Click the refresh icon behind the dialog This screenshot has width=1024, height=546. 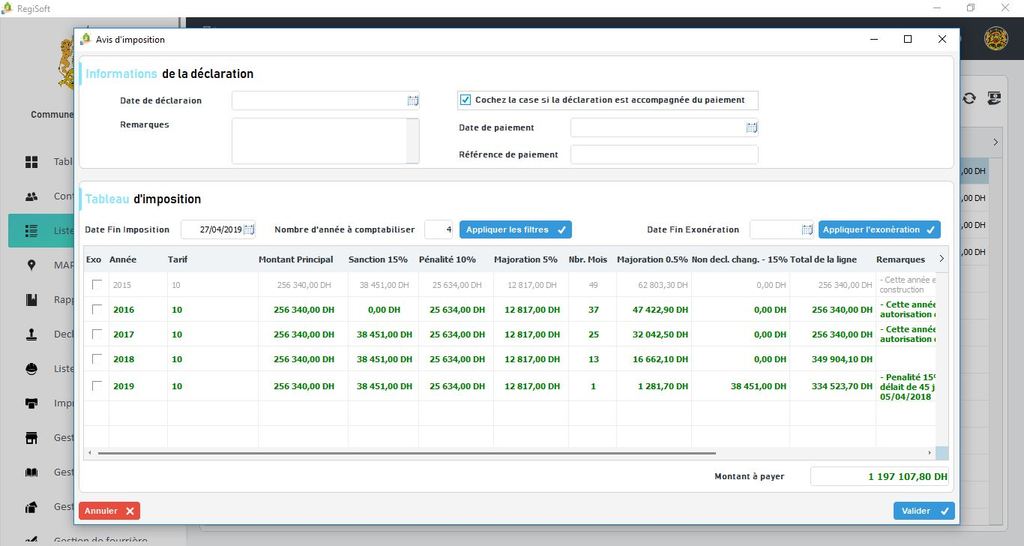969,98
